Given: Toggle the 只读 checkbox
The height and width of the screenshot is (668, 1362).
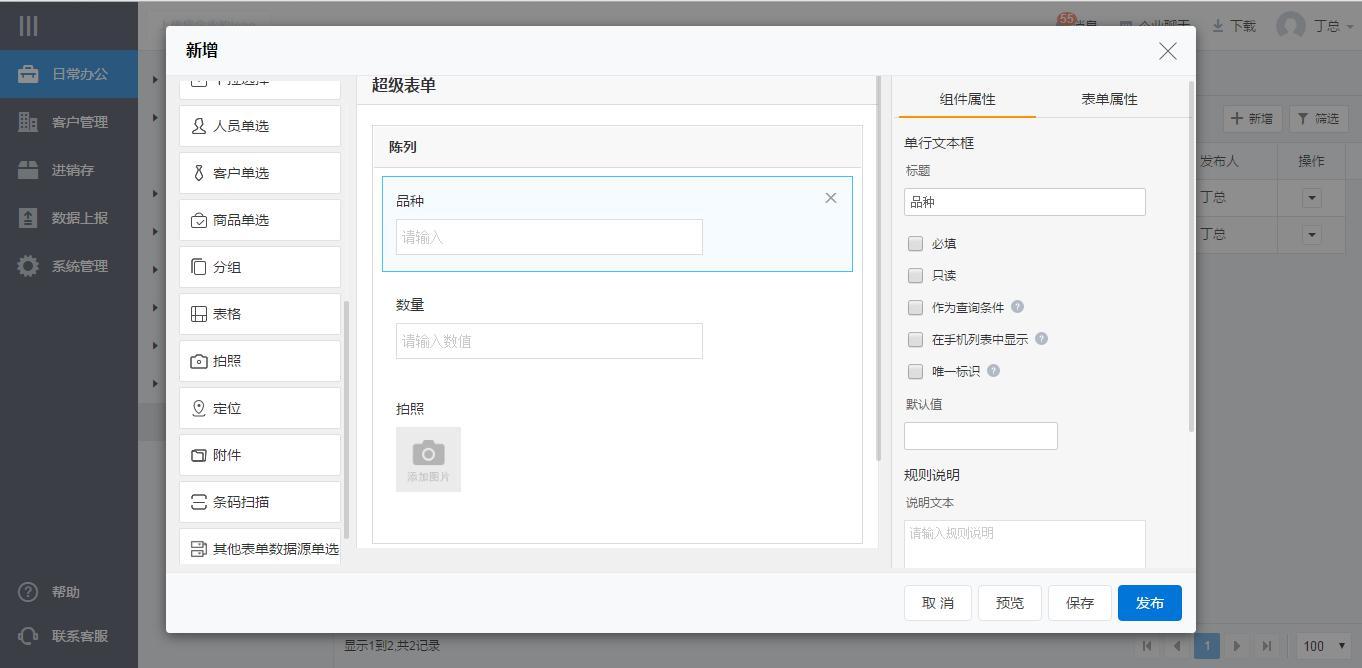Looking at the screenshot, I should coord(915,275).
